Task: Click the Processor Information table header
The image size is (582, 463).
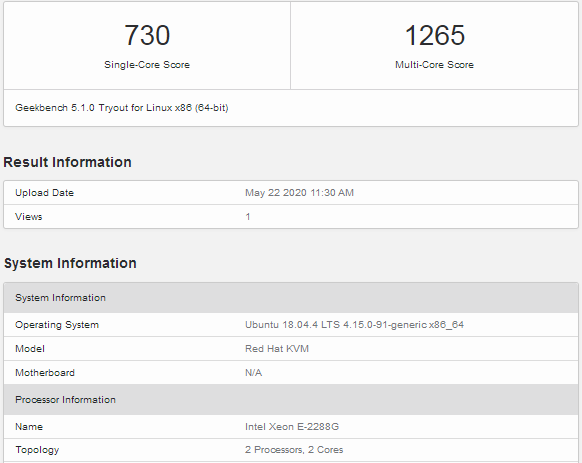Action: [x=291, y=400]
